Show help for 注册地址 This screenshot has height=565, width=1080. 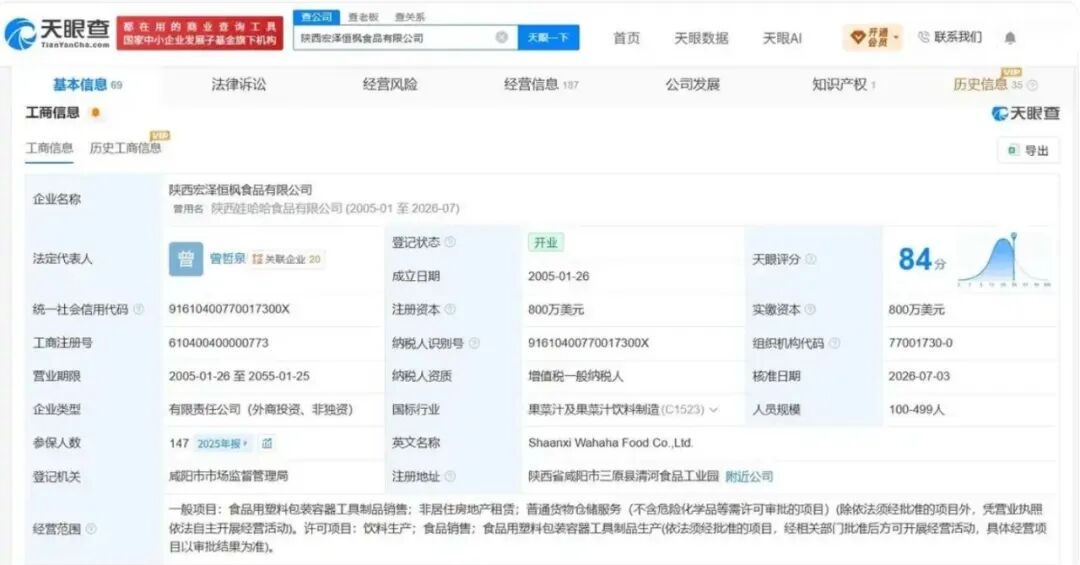tap(450, 476)
